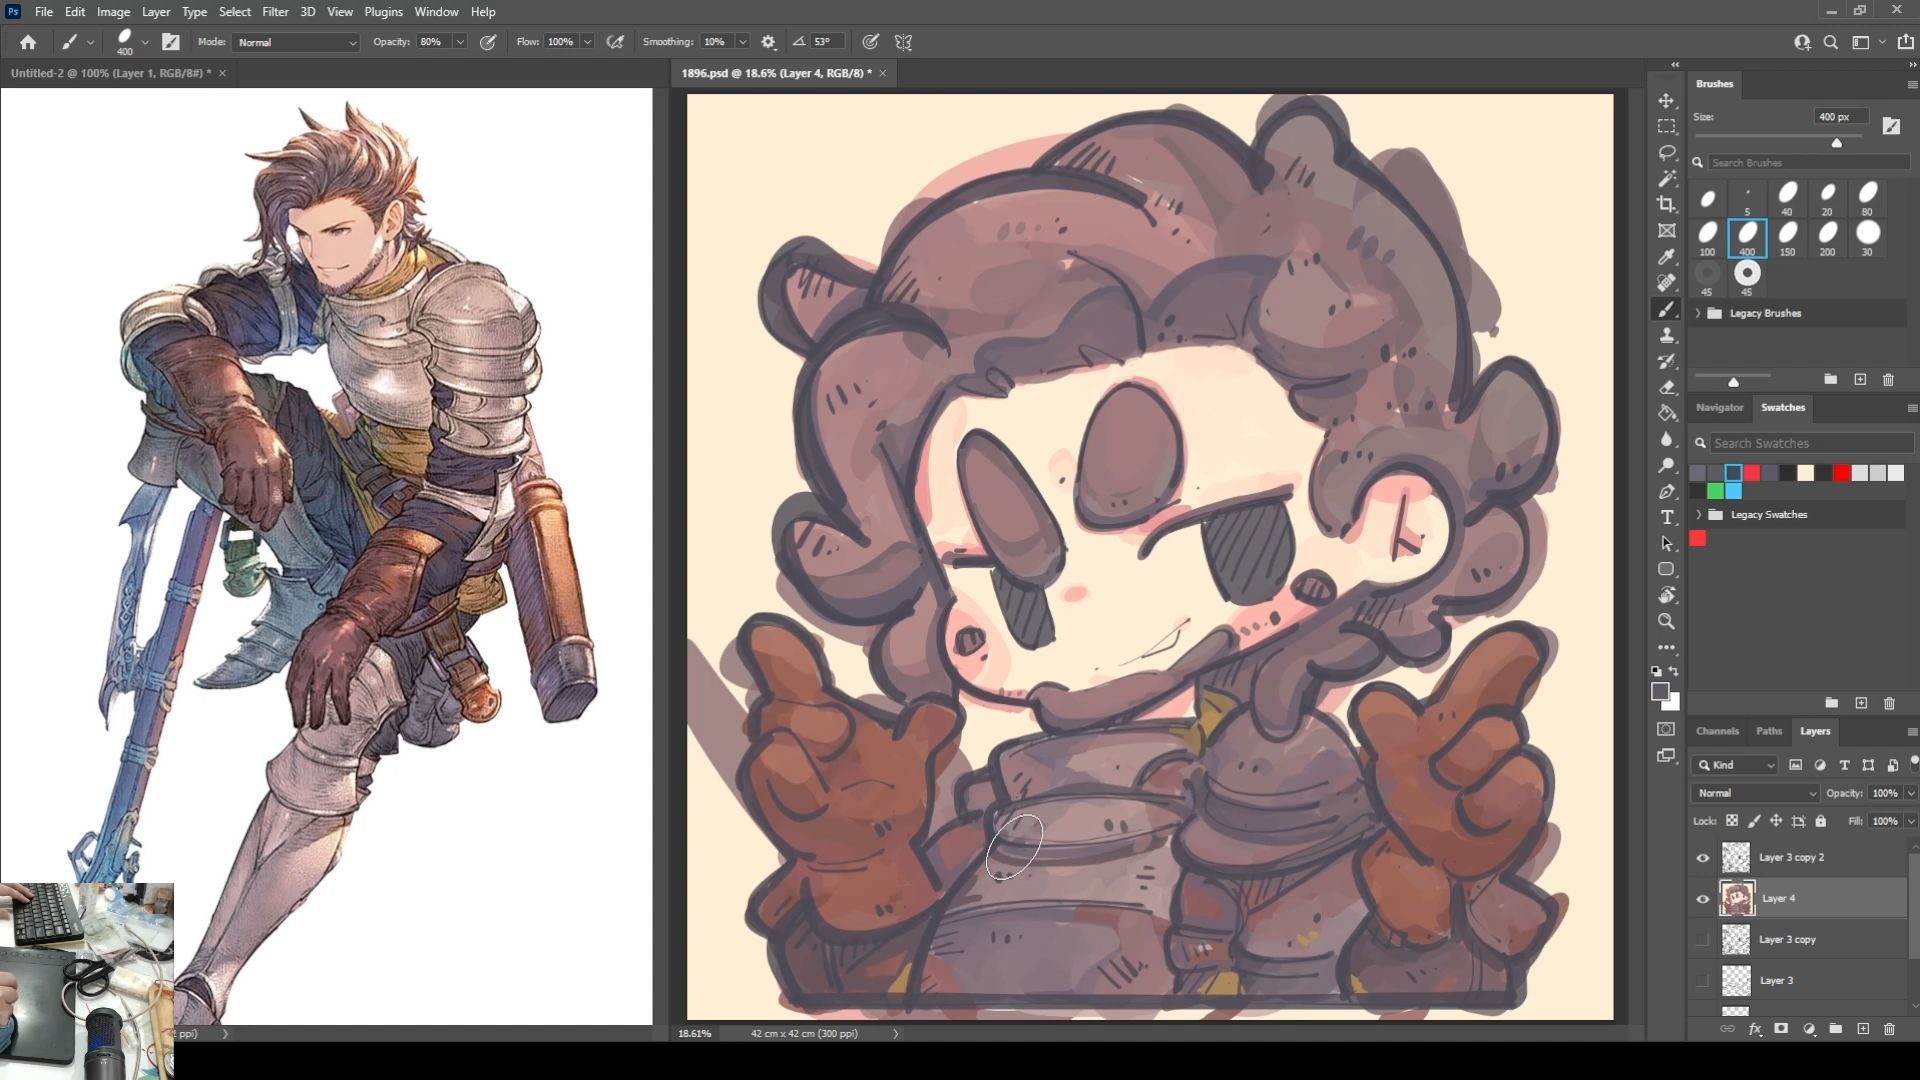1920x1080 pixels.
Task: Hide Layer 3 copy 2 visibility eye
Action: [1702, 858]
